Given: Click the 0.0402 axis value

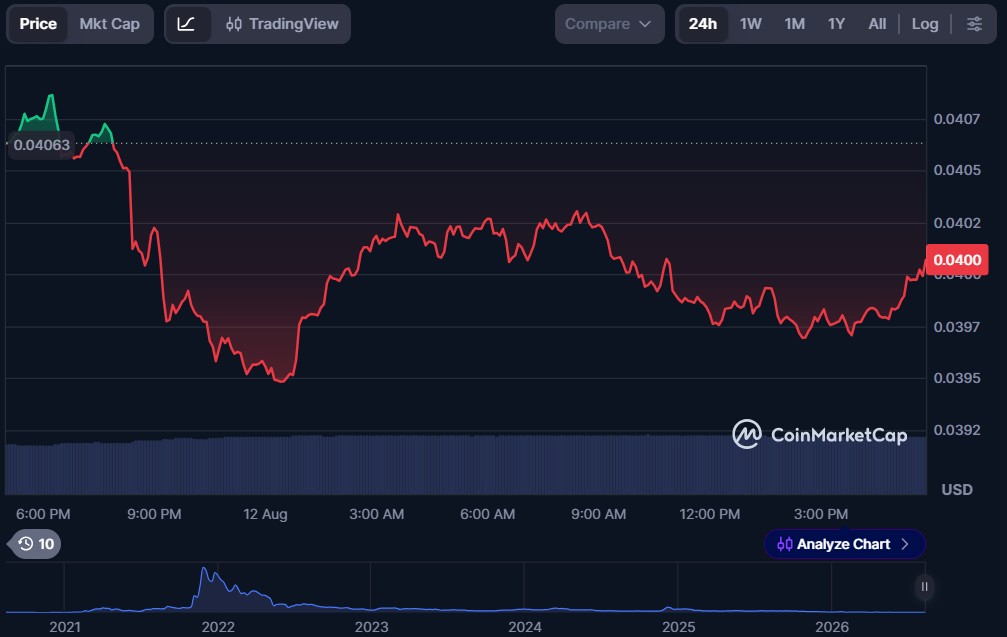Looking at the screenshot, I should click(957, 223).
